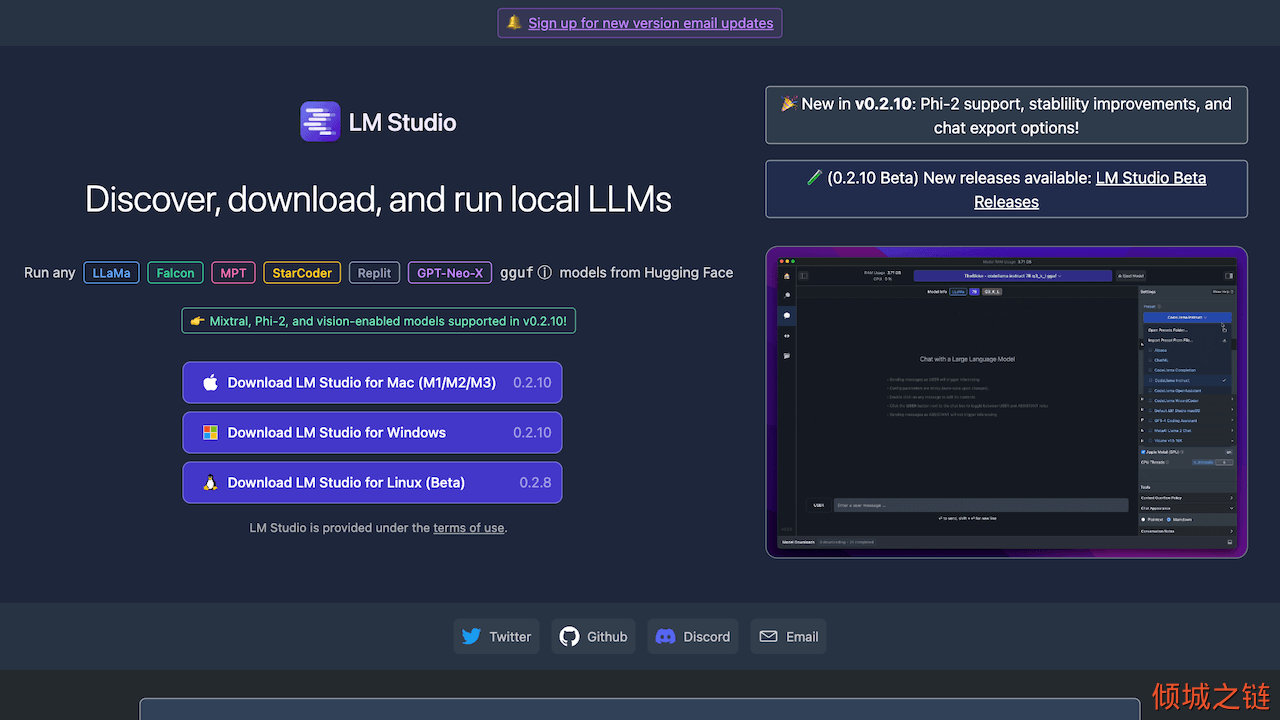Select the GPT-Neo-X model tag
Screen dimensions: 1280x720
(x=450, y=272)
